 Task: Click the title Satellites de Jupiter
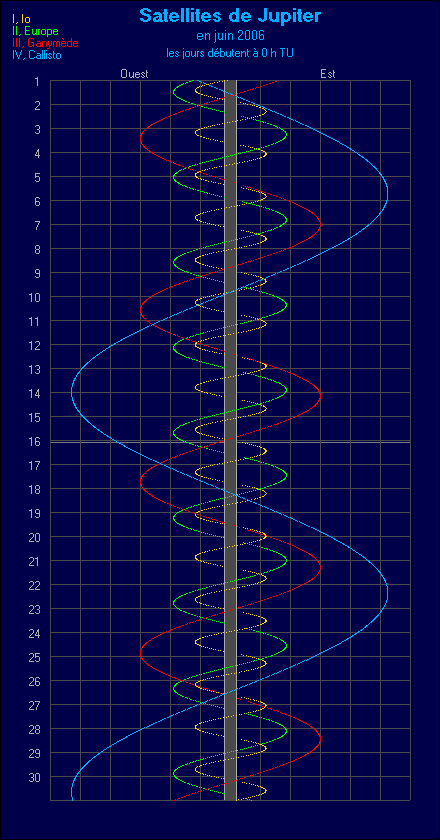(230, 16)
